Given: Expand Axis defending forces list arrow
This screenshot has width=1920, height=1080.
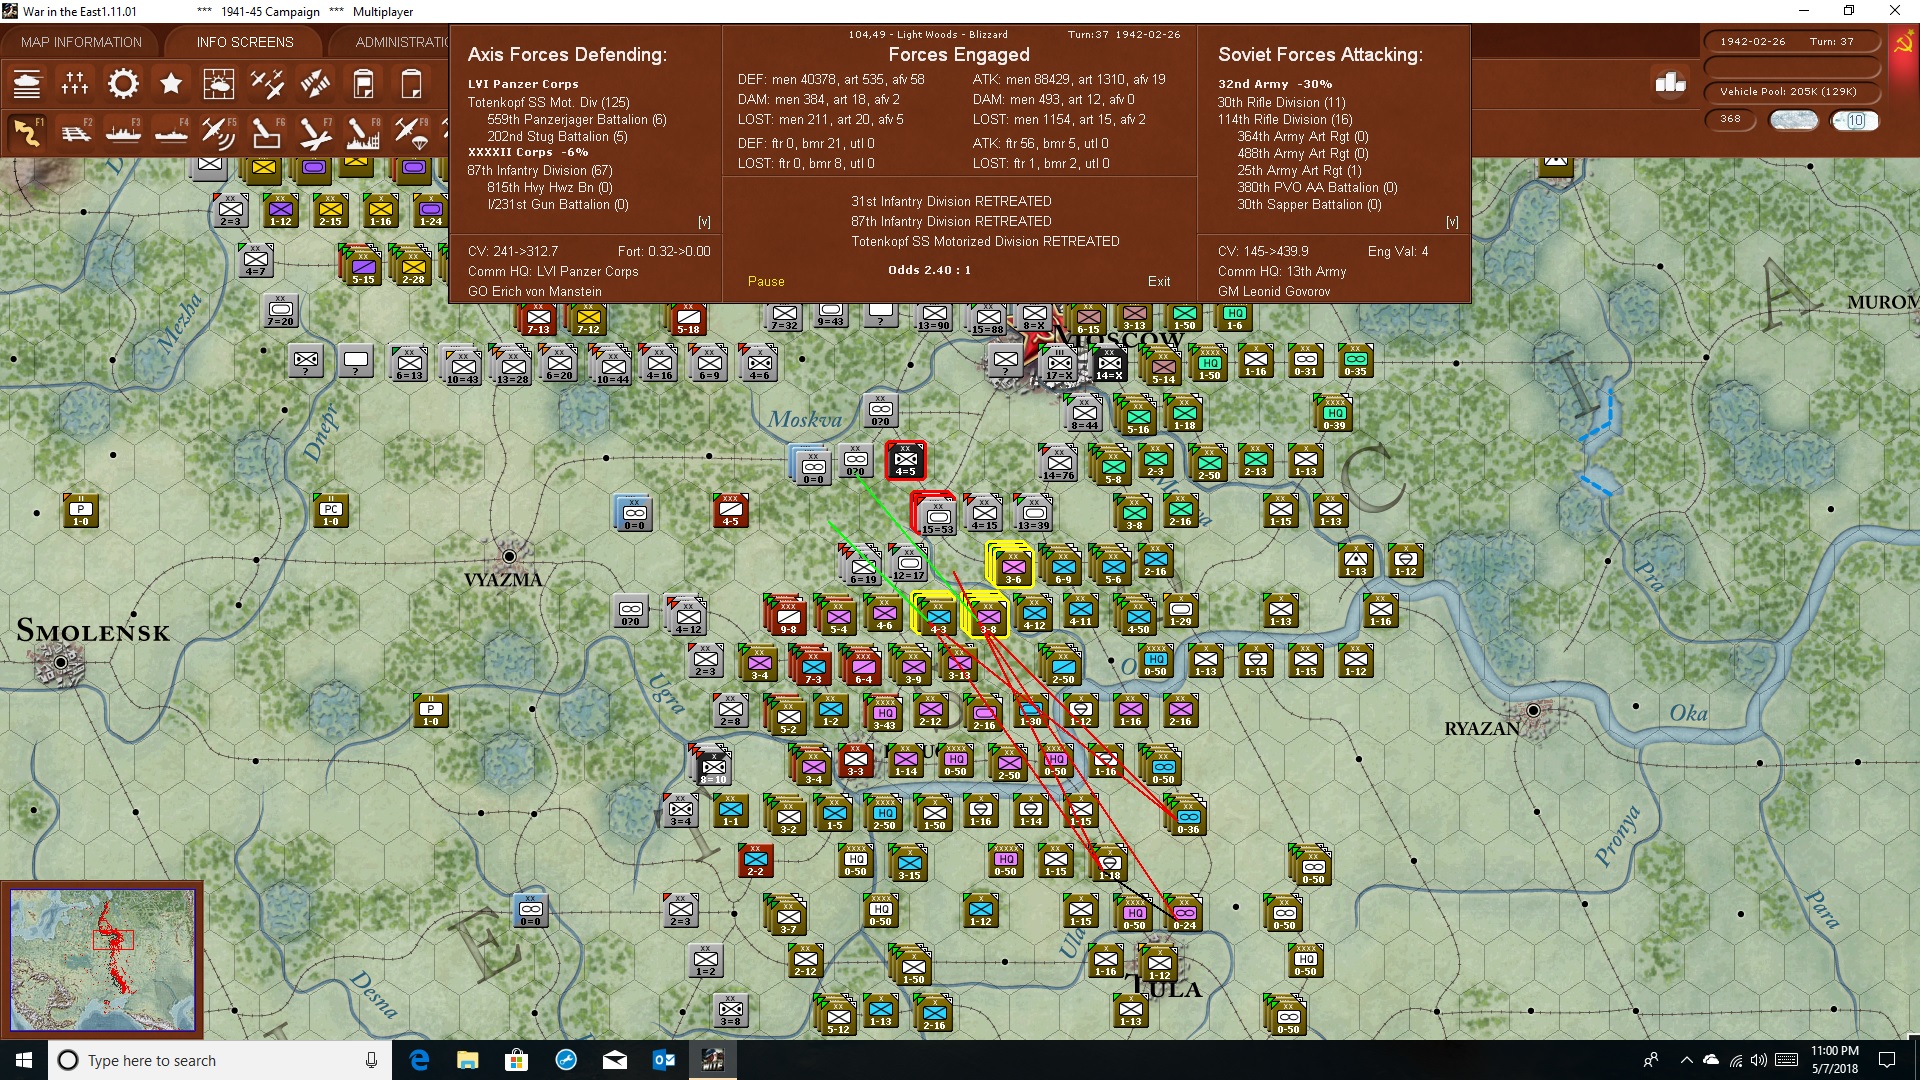Looking at the screenshot, I should 704,222.
